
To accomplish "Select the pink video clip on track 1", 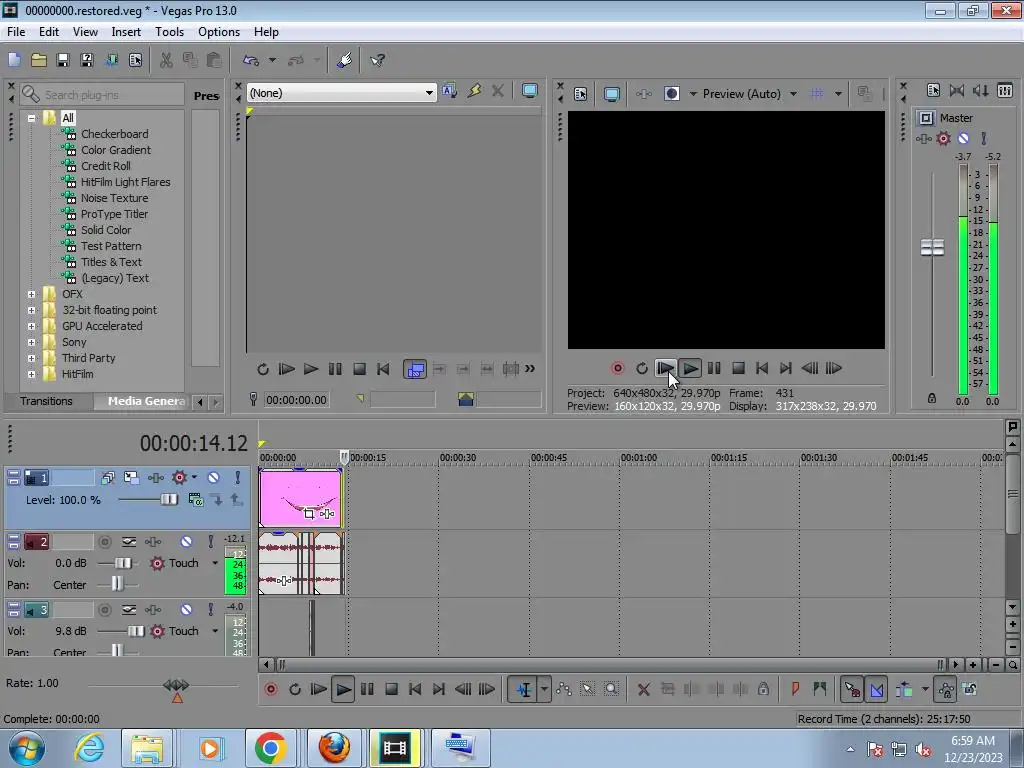I will (x=300, y=498).
